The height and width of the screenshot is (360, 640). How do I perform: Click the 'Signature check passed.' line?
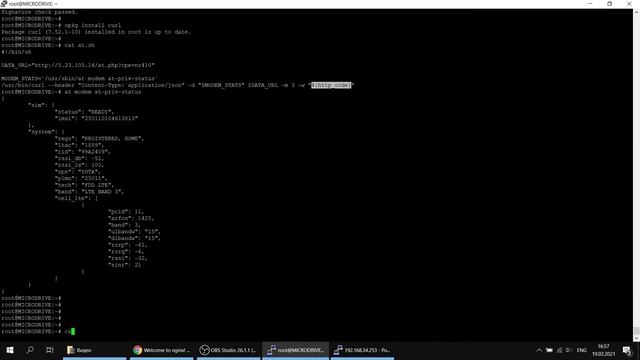pos(39,12)
